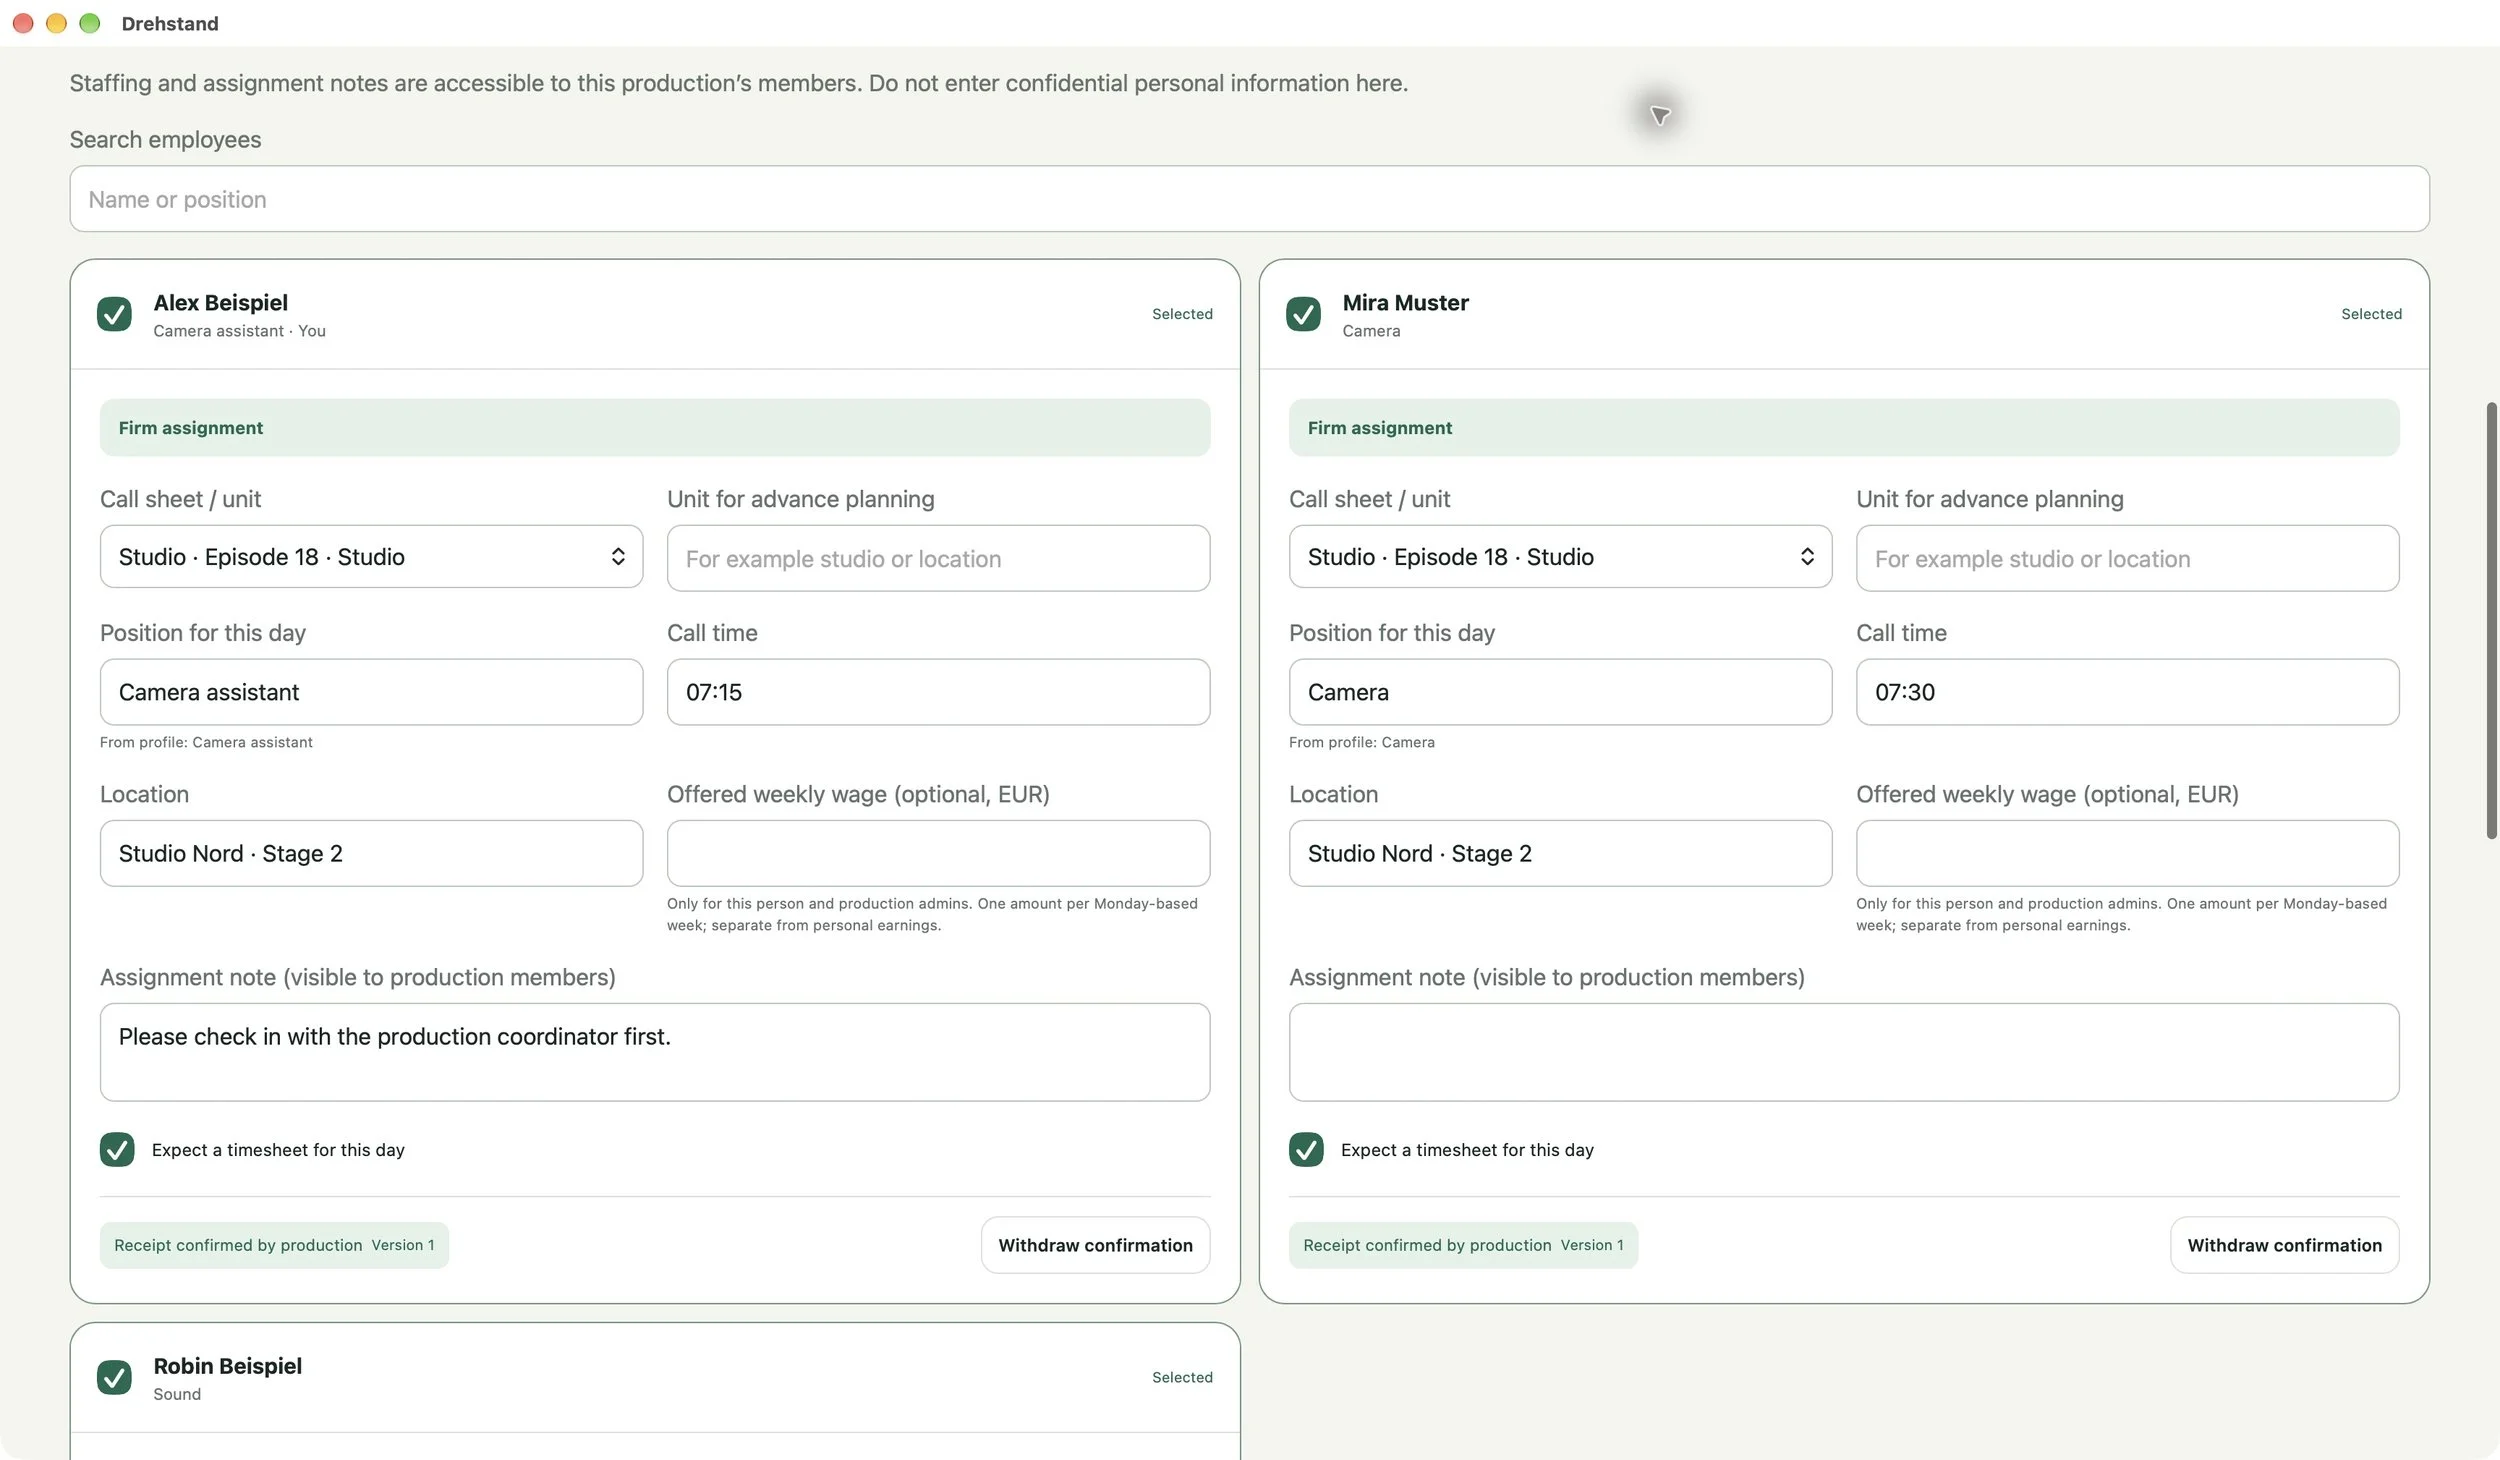Uncheck Robin Beispiel selection checkbox
2500x1460 pixels.
click(114, 1377)
